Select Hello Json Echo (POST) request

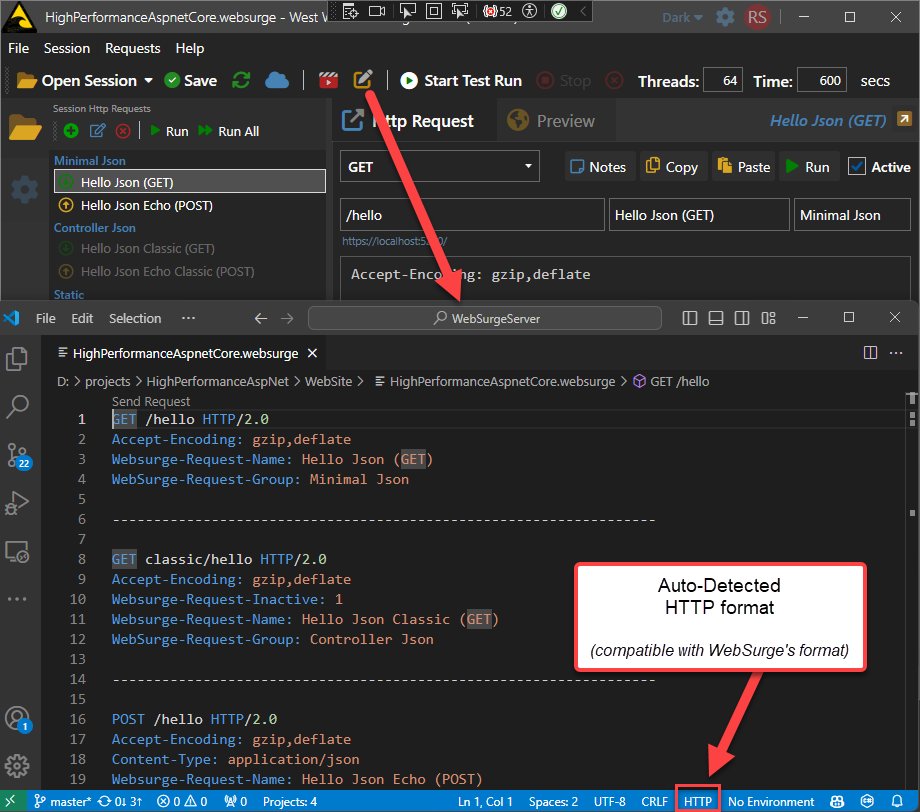[190, 205]
